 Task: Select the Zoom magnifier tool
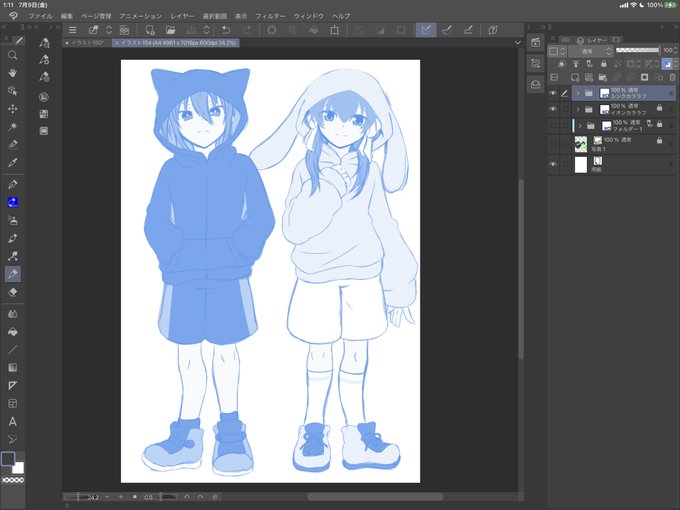pyautogui.click(x=13, y=55)
